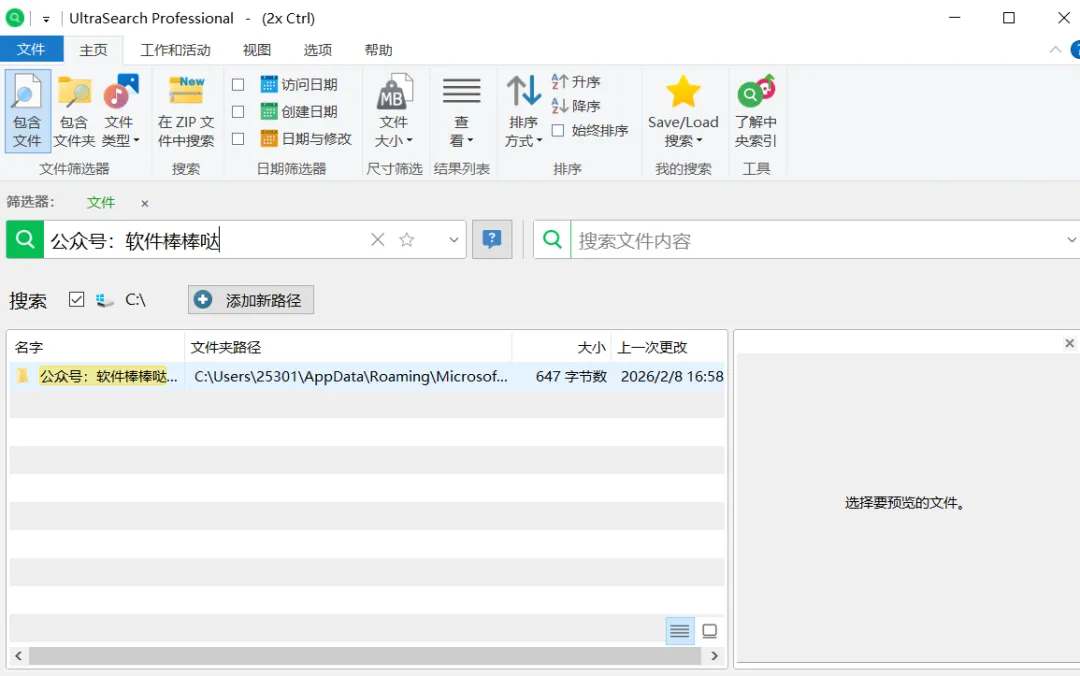Add search to favorites with star icon

click(x=407, y=240)
